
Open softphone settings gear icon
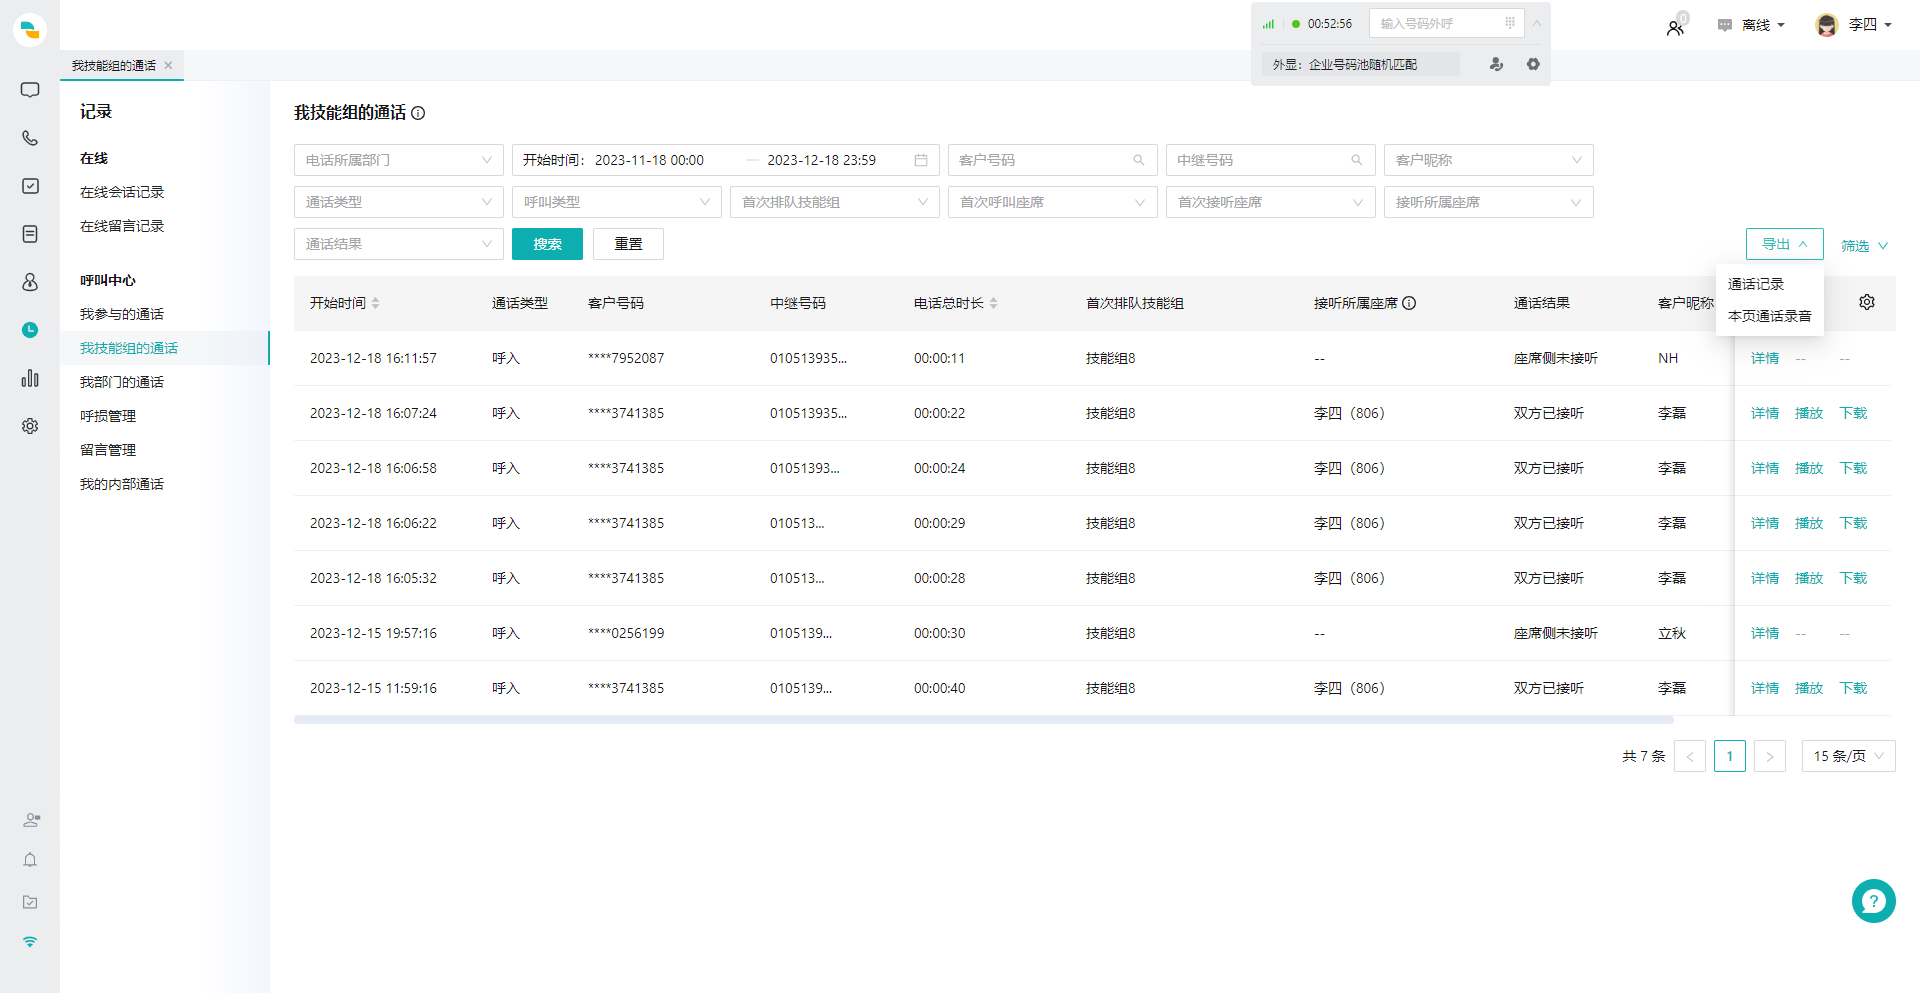[1533, 64]
